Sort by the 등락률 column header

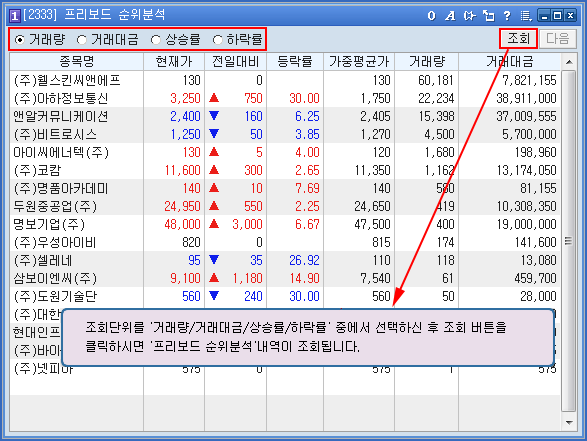[x=295, y=61]
